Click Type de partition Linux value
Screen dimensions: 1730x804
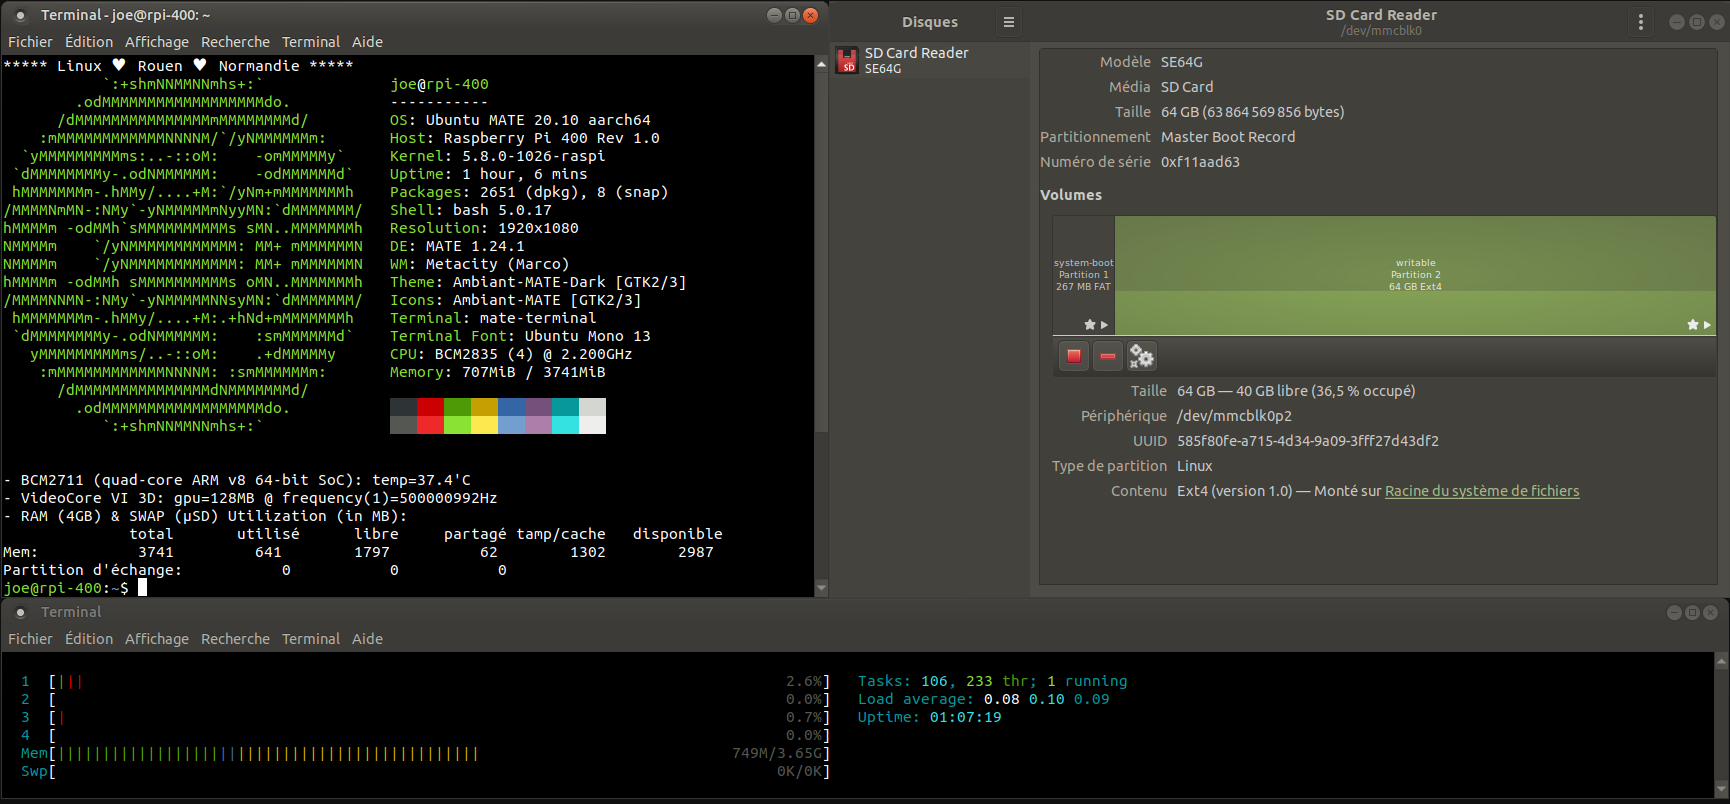click(1195, 466)
